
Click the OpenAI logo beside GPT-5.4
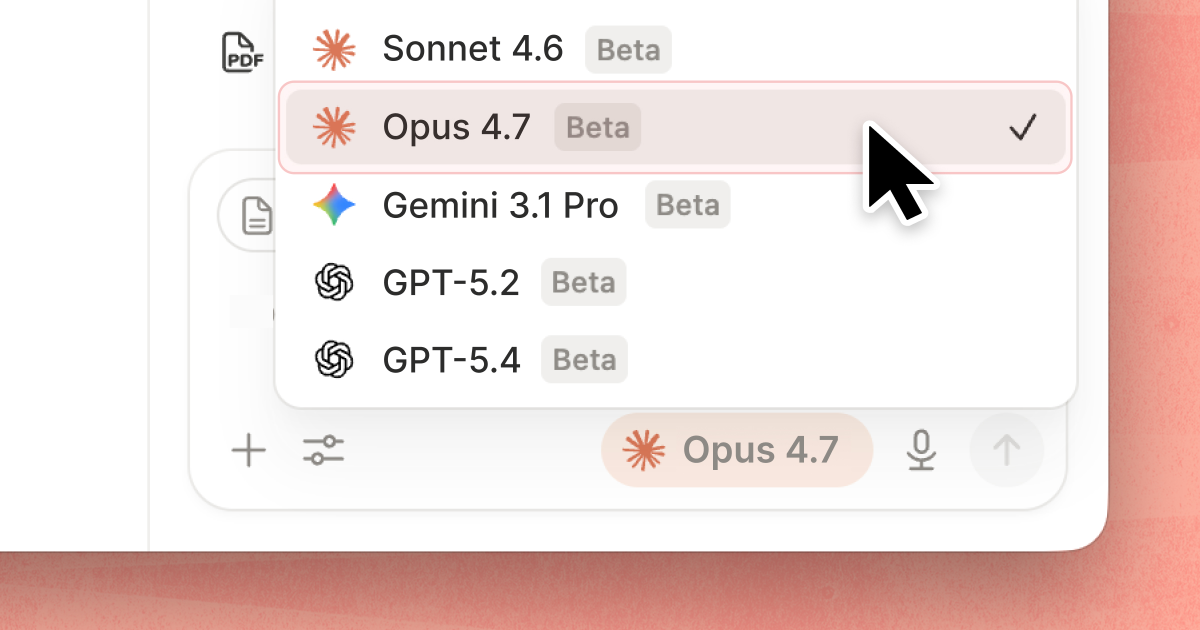[334, 359]
